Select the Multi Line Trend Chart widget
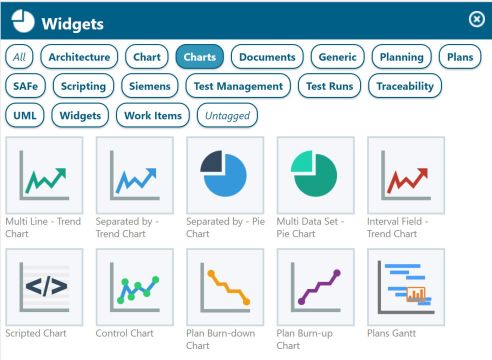 tap(44, 175)
